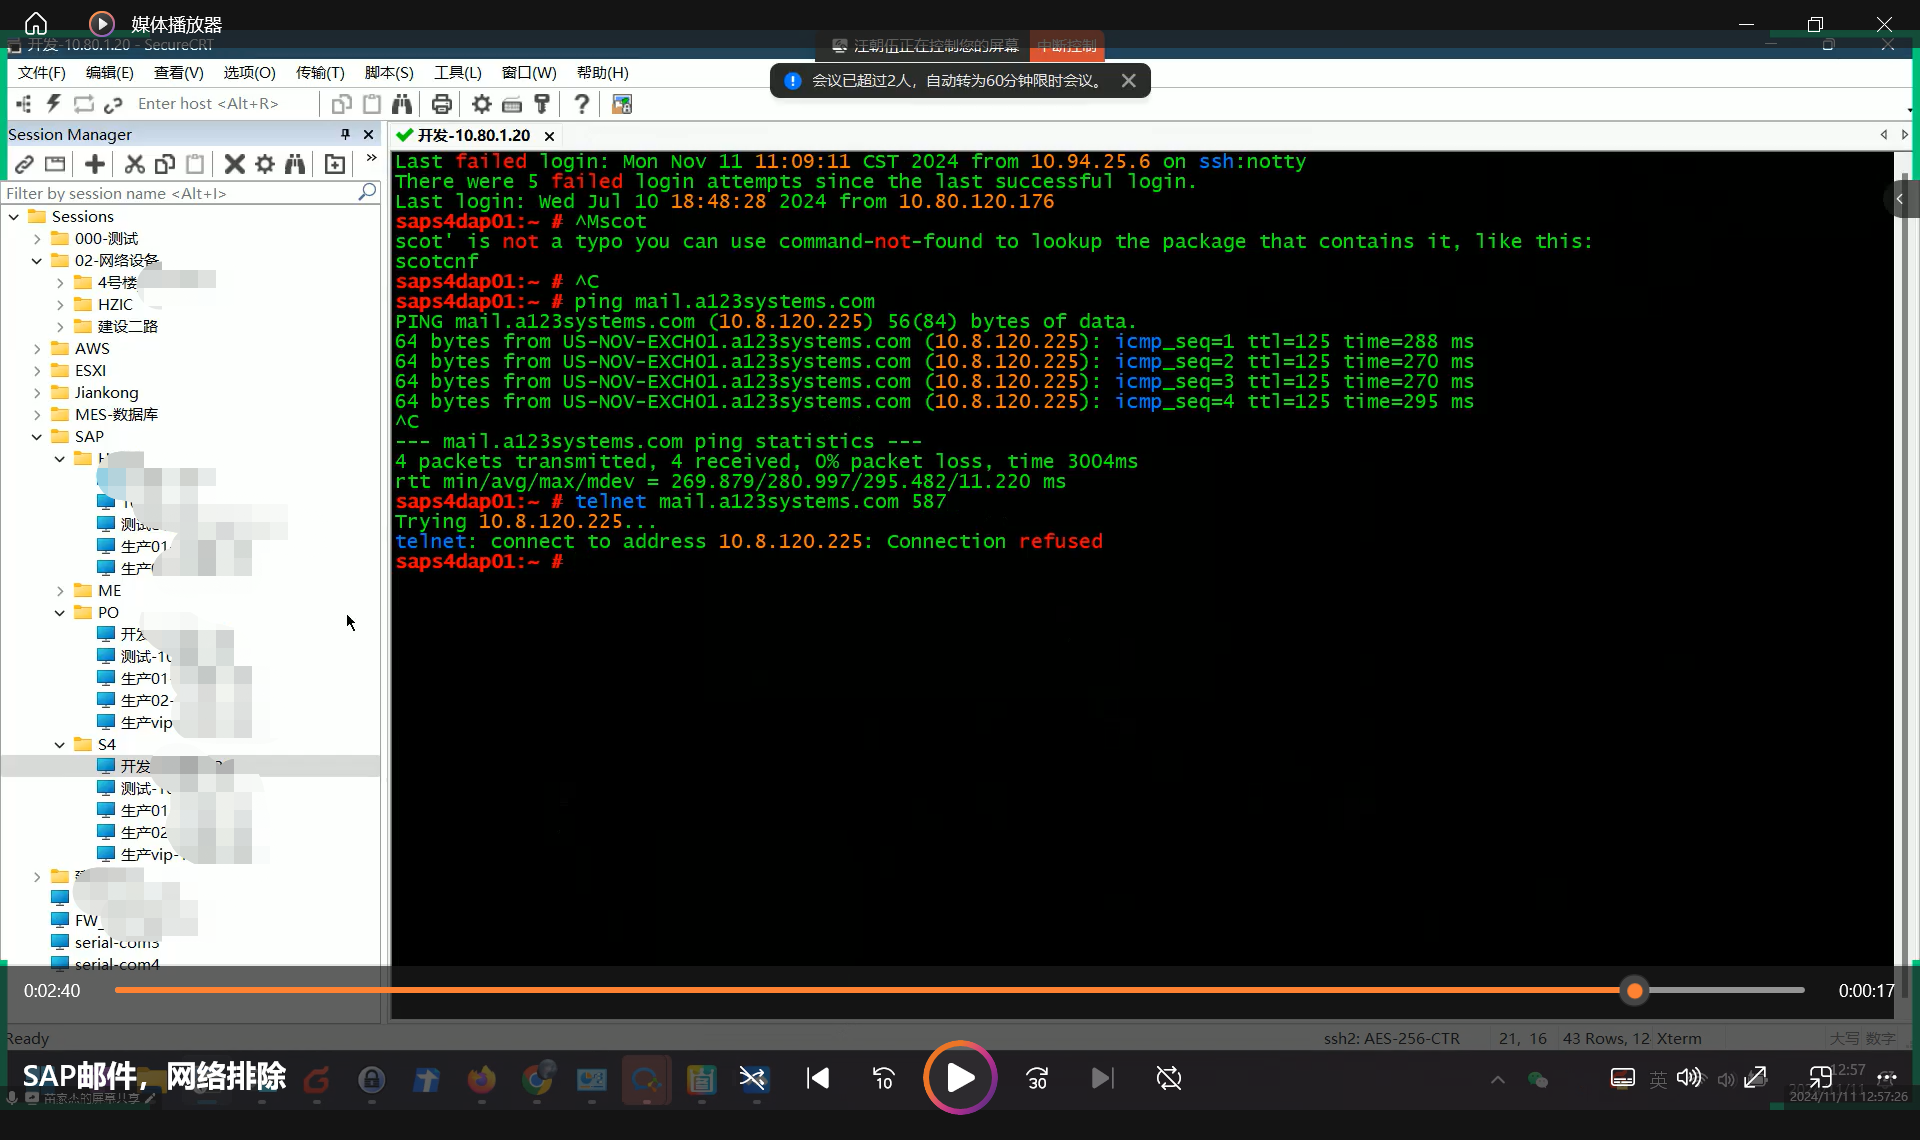Screen dimensions: 1920x1140
Task: Toggle full screen in the media player
Action: pyautogui.click(x=1755, y=1077)
